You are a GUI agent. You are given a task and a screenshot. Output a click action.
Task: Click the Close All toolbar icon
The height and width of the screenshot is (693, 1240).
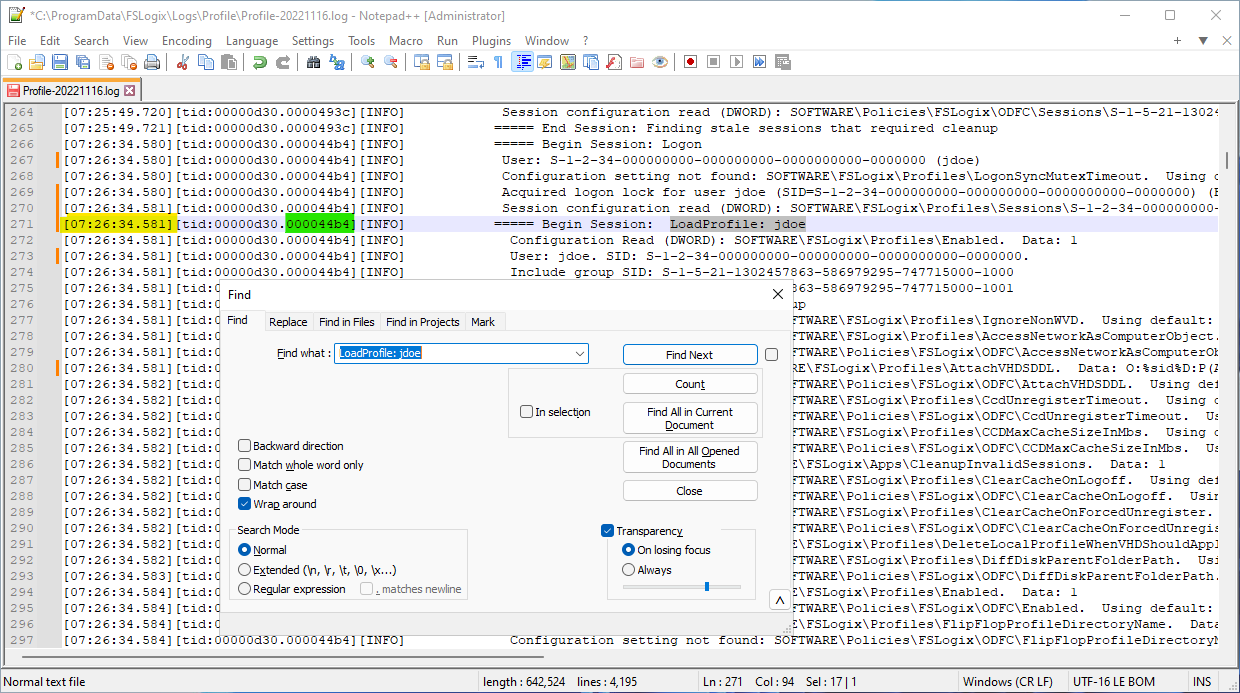pos(129,62)
